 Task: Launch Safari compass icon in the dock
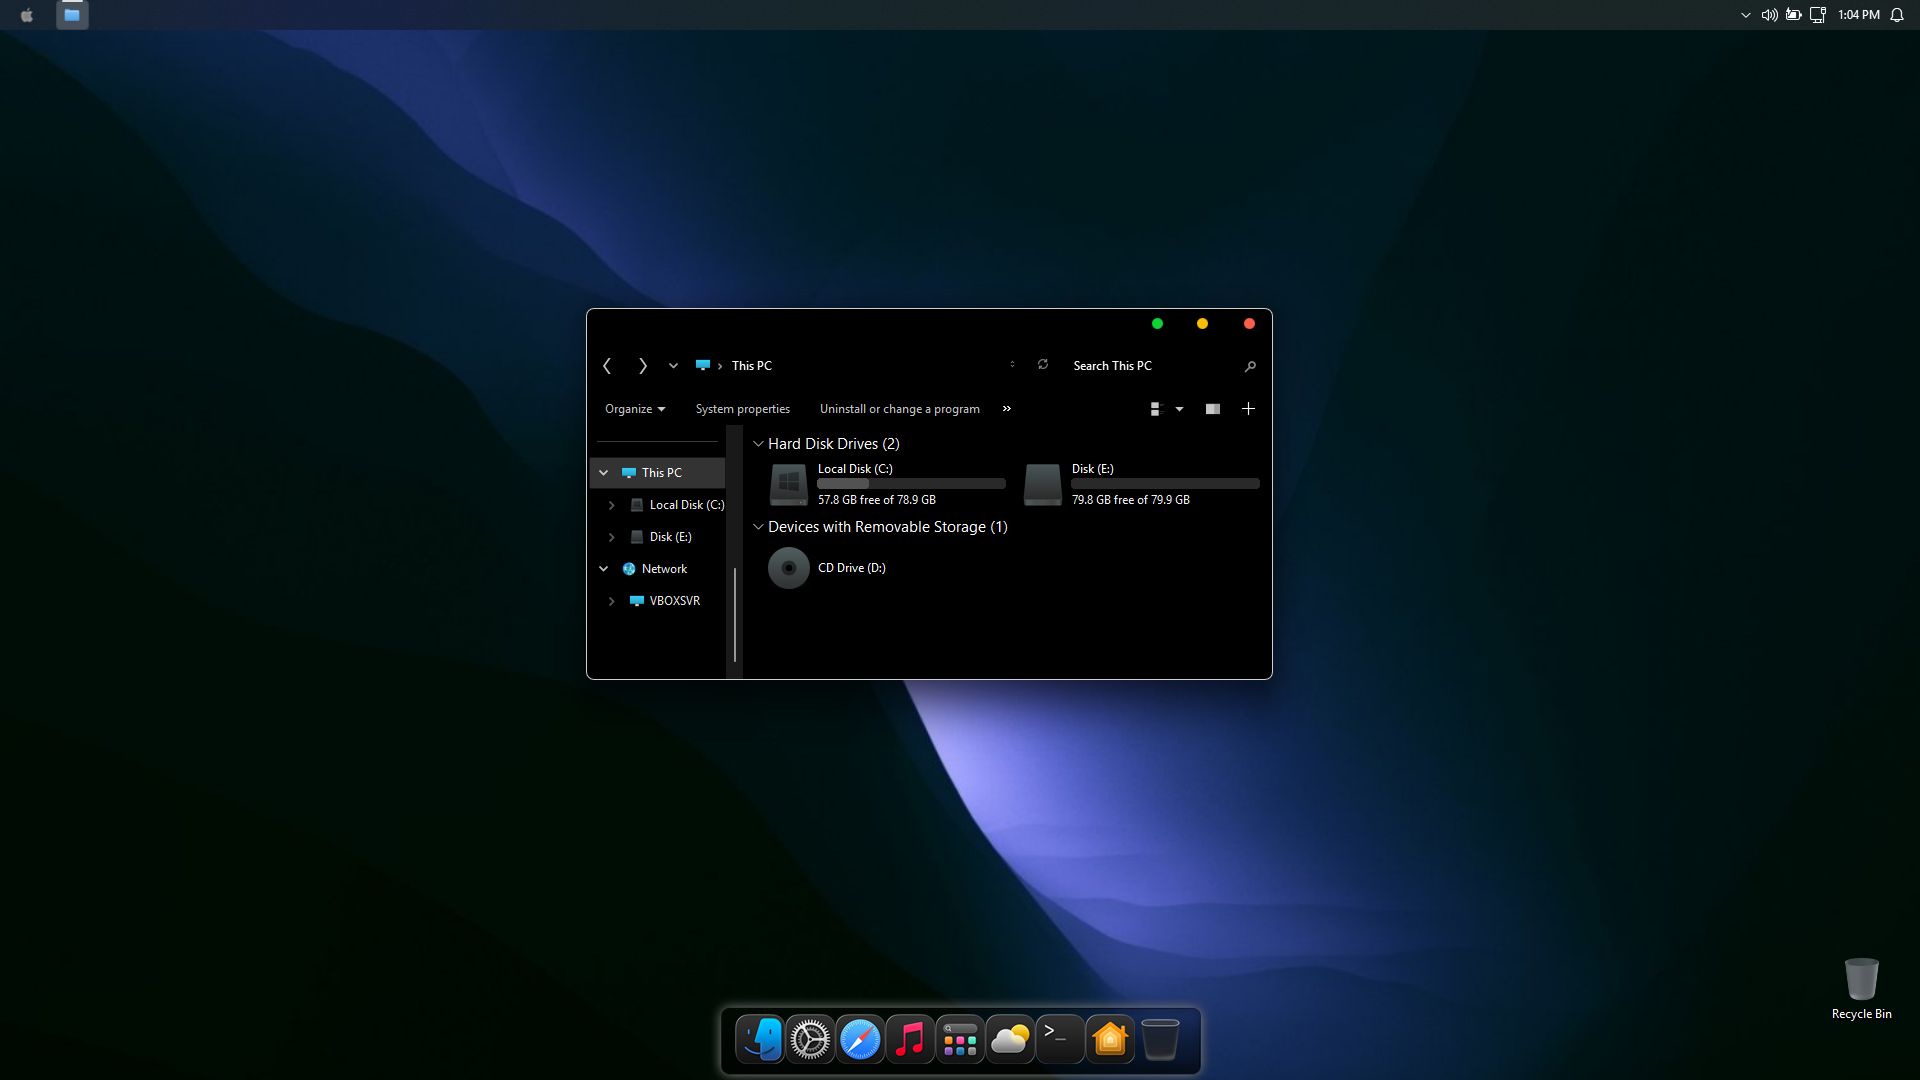tap(859, 1040)
